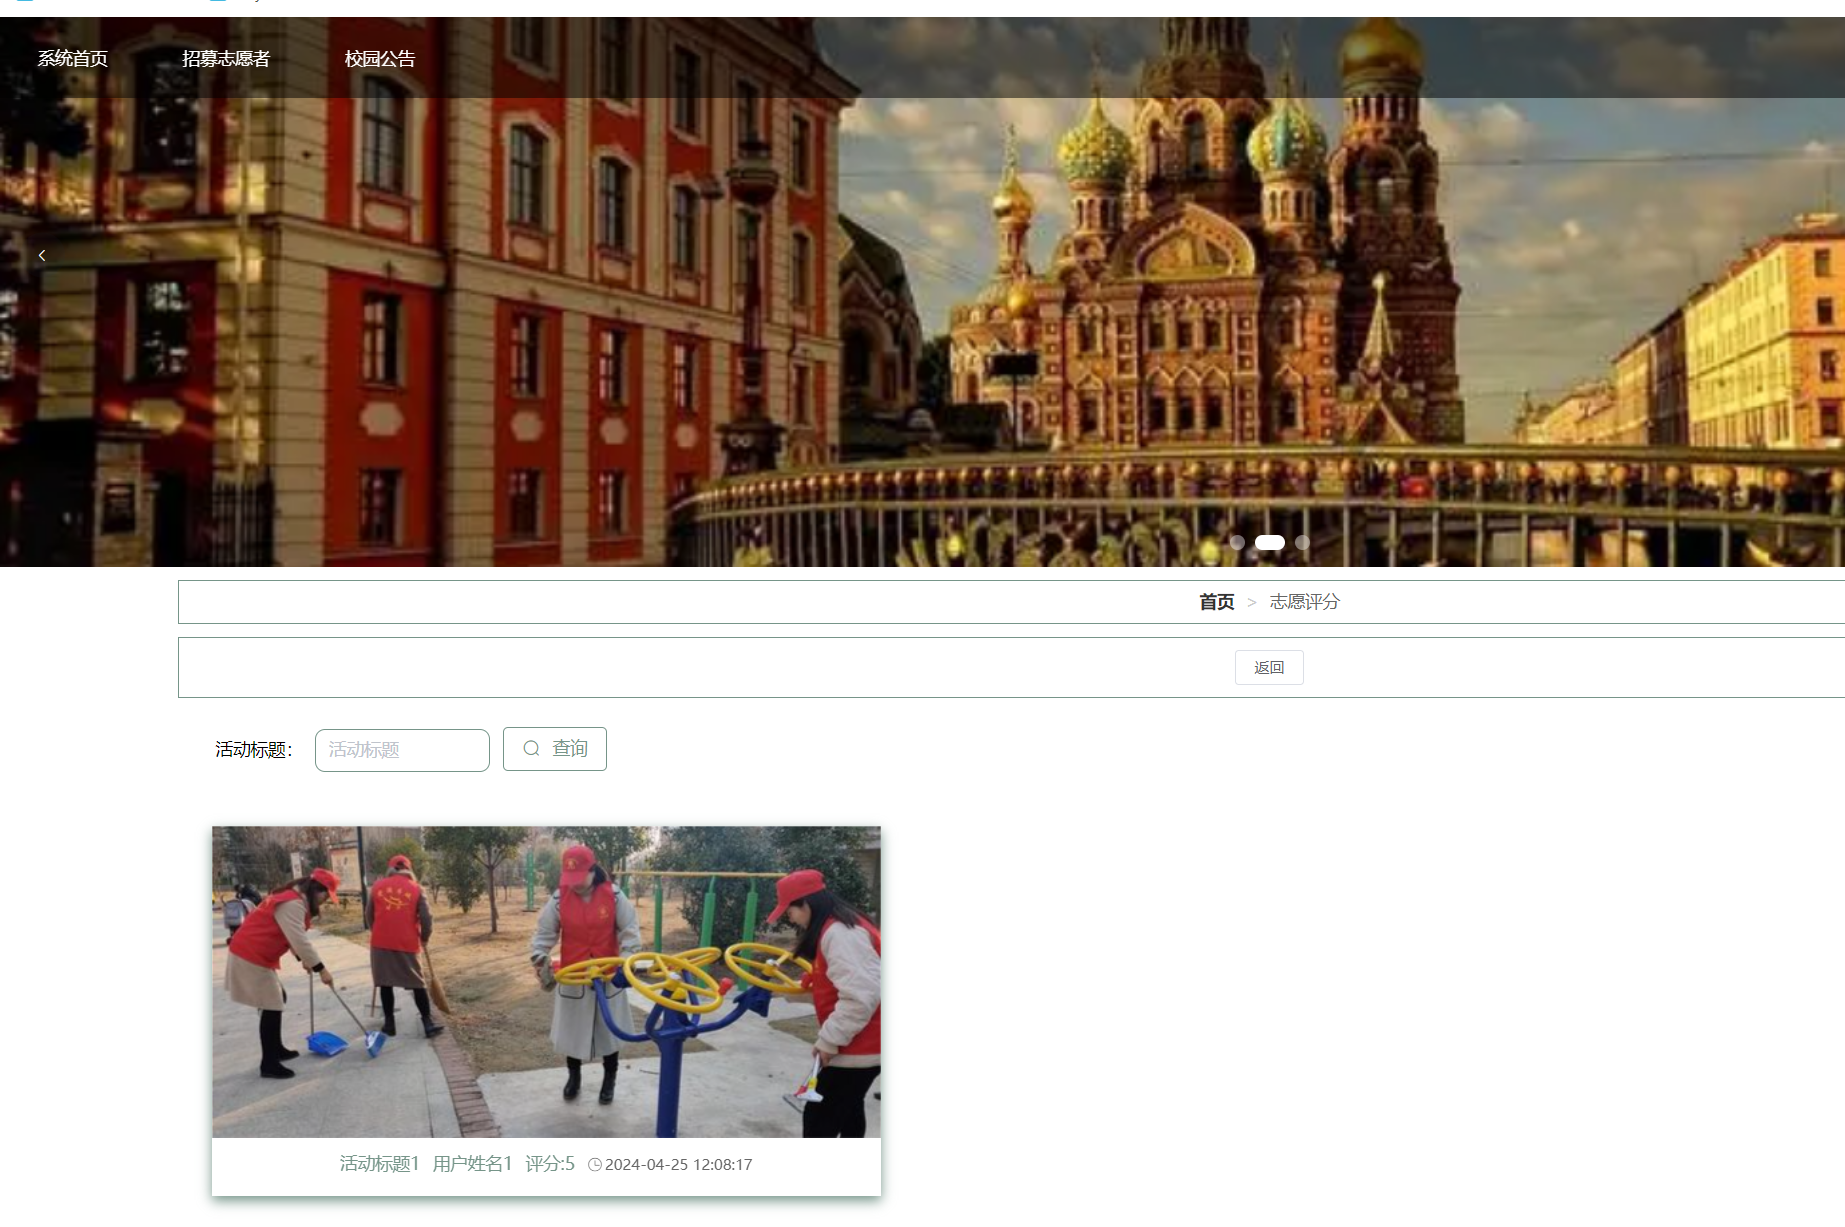Image resolution: width=1845 pixels, height=1227 pixels.
Task: Click the previous slide arrow on carousel
Action: [x=42, y=256]
